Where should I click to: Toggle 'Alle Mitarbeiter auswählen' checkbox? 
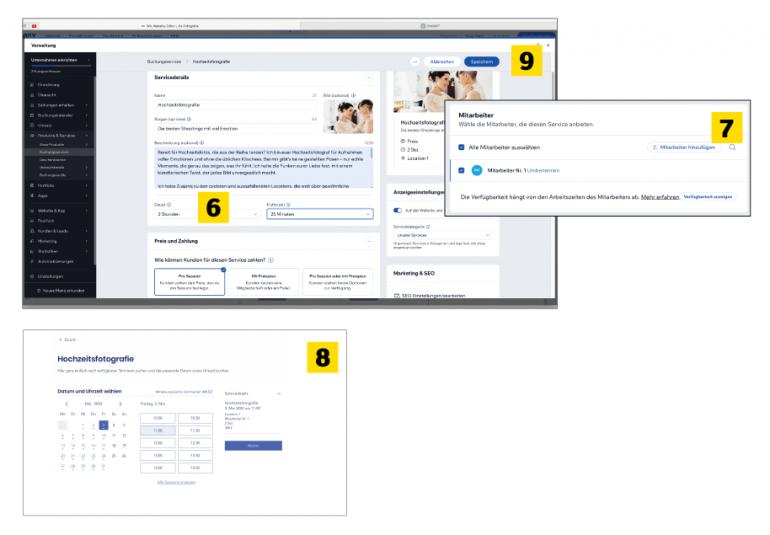tap(461, 147)
